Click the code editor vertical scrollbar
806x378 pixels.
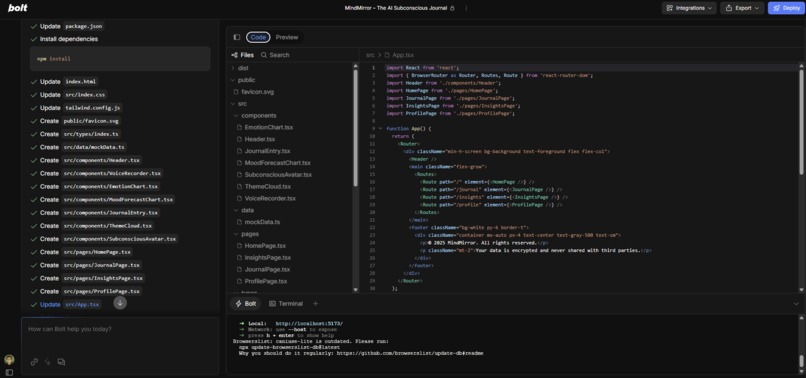pos(801,122)
